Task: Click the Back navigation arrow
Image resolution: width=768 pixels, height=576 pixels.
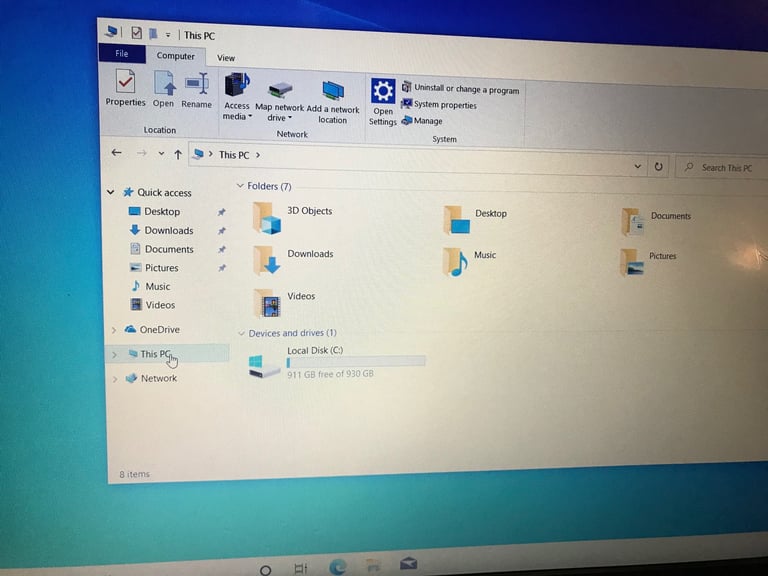Action: tap(116, 153)
